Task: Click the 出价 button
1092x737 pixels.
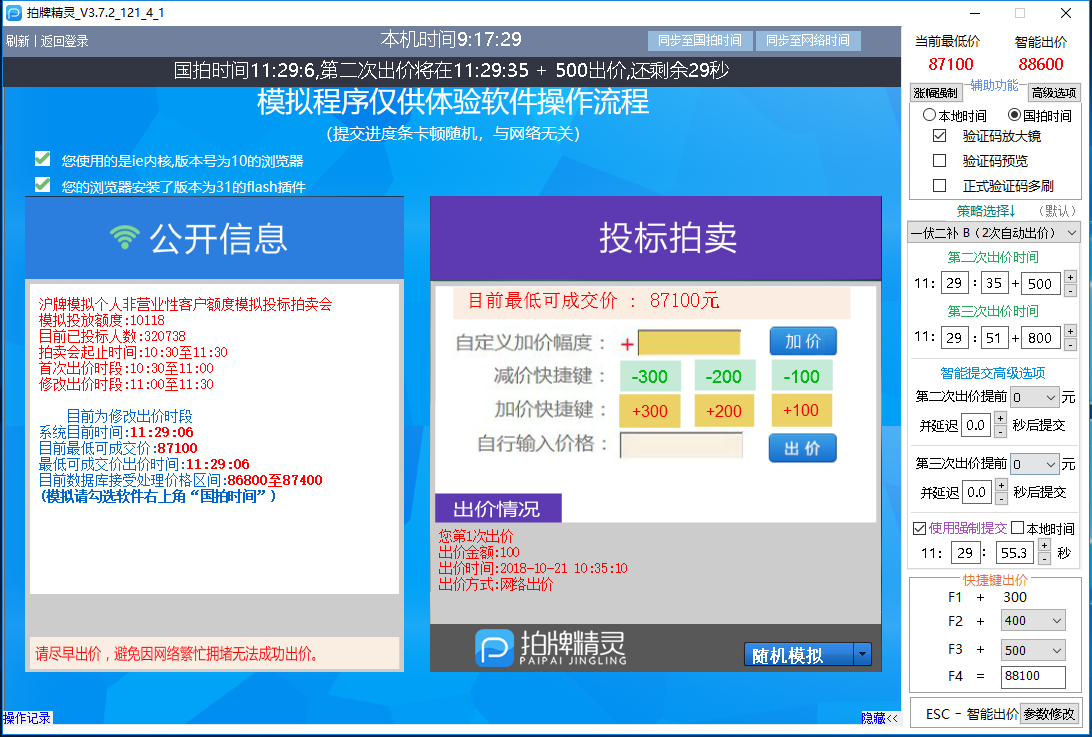Action: 802,448
